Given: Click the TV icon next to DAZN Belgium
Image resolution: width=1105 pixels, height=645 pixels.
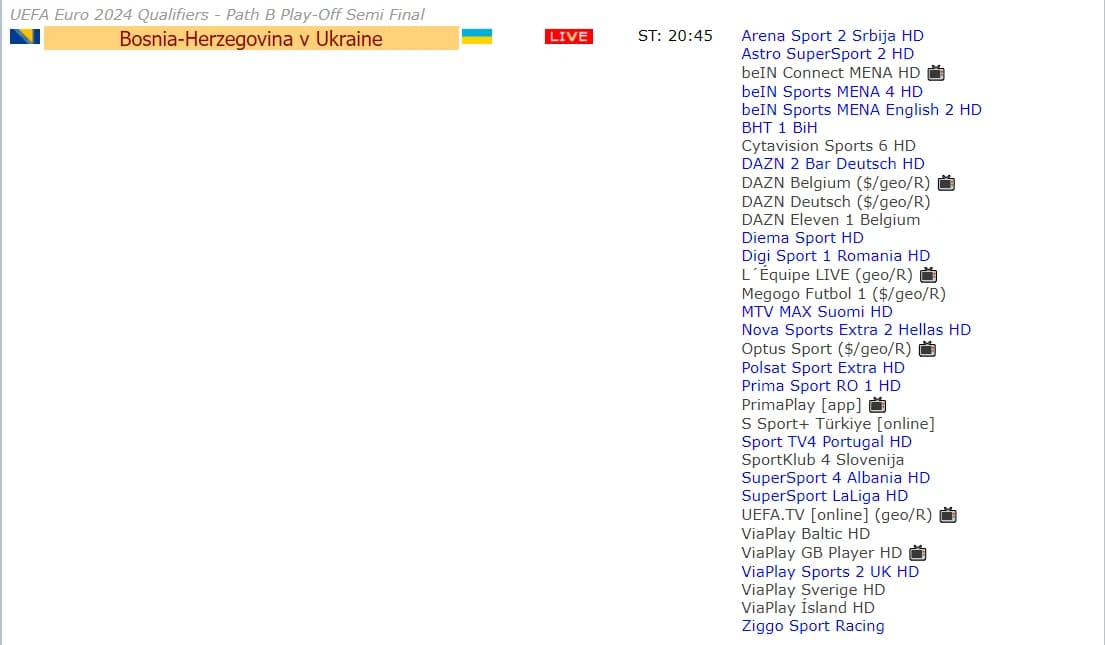Looking at the screenshot, I should (946, 183).
